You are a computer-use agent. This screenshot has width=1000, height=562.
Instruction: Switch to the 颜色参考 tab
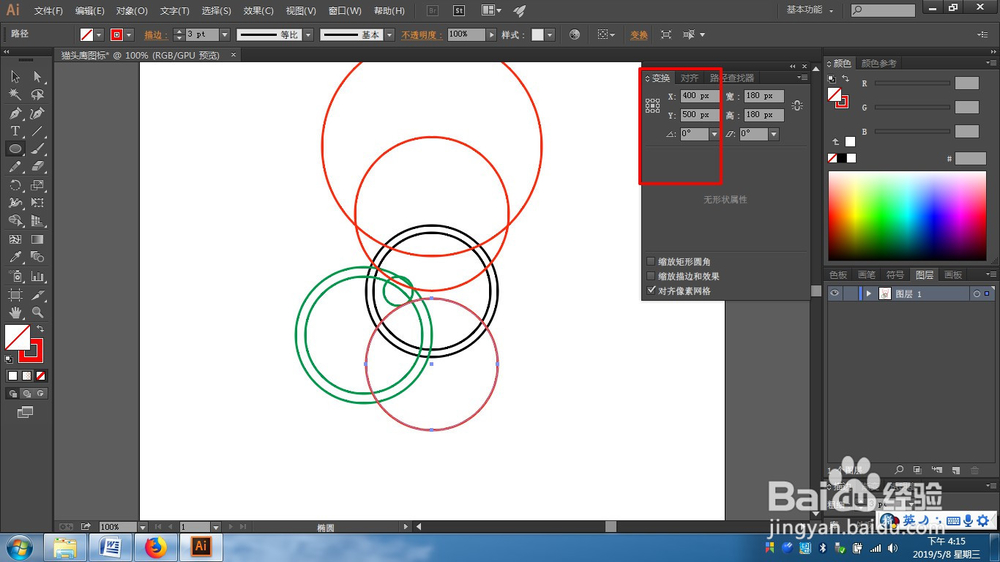tap(878, 63)
